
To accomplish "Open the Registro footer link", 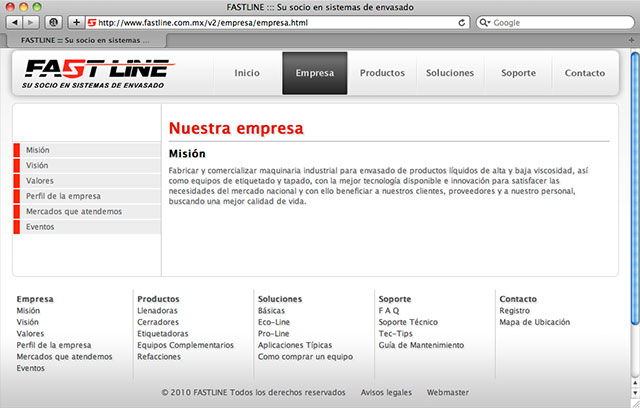I will point(515,310).
